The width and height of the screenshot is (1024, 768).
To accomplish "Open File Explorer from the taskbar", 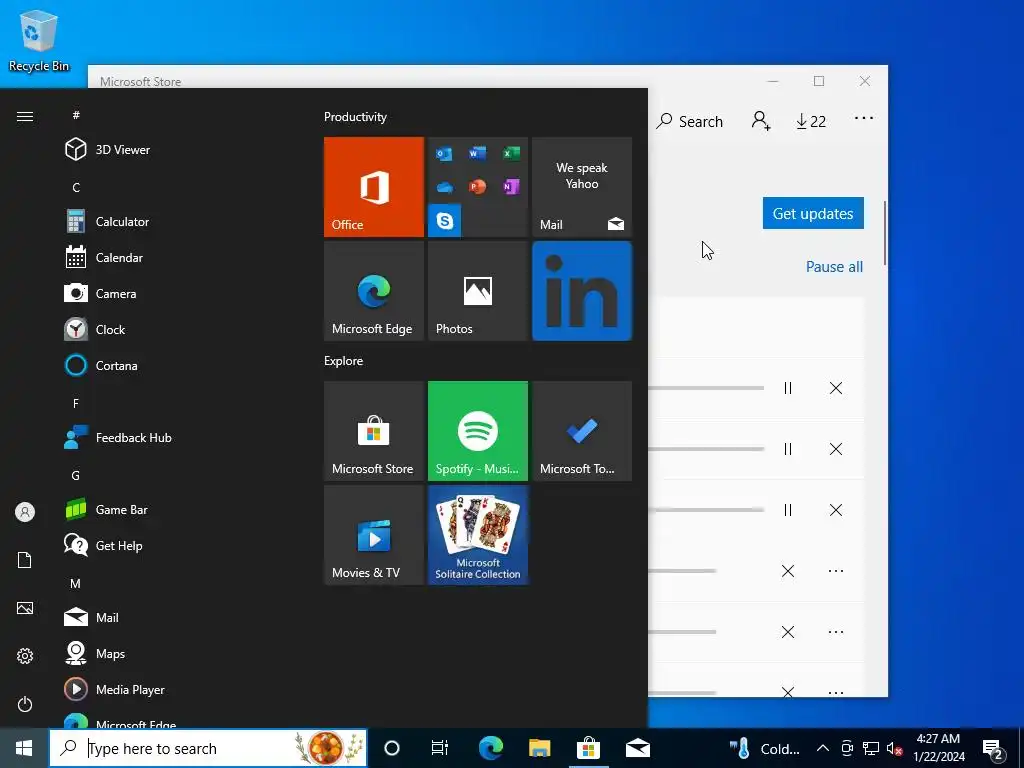I will (x=539, y=748).
